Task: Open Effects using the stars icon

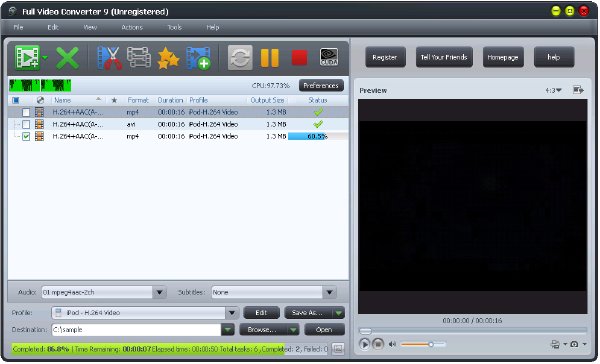Action: (168, 58)
